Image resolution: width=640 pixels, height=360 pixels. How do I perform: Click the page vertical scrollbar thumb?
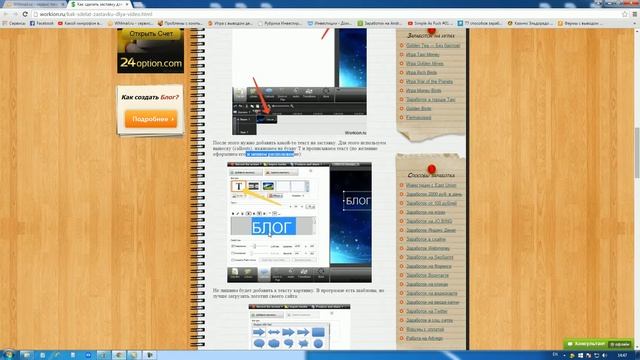(x=637, y=153)
